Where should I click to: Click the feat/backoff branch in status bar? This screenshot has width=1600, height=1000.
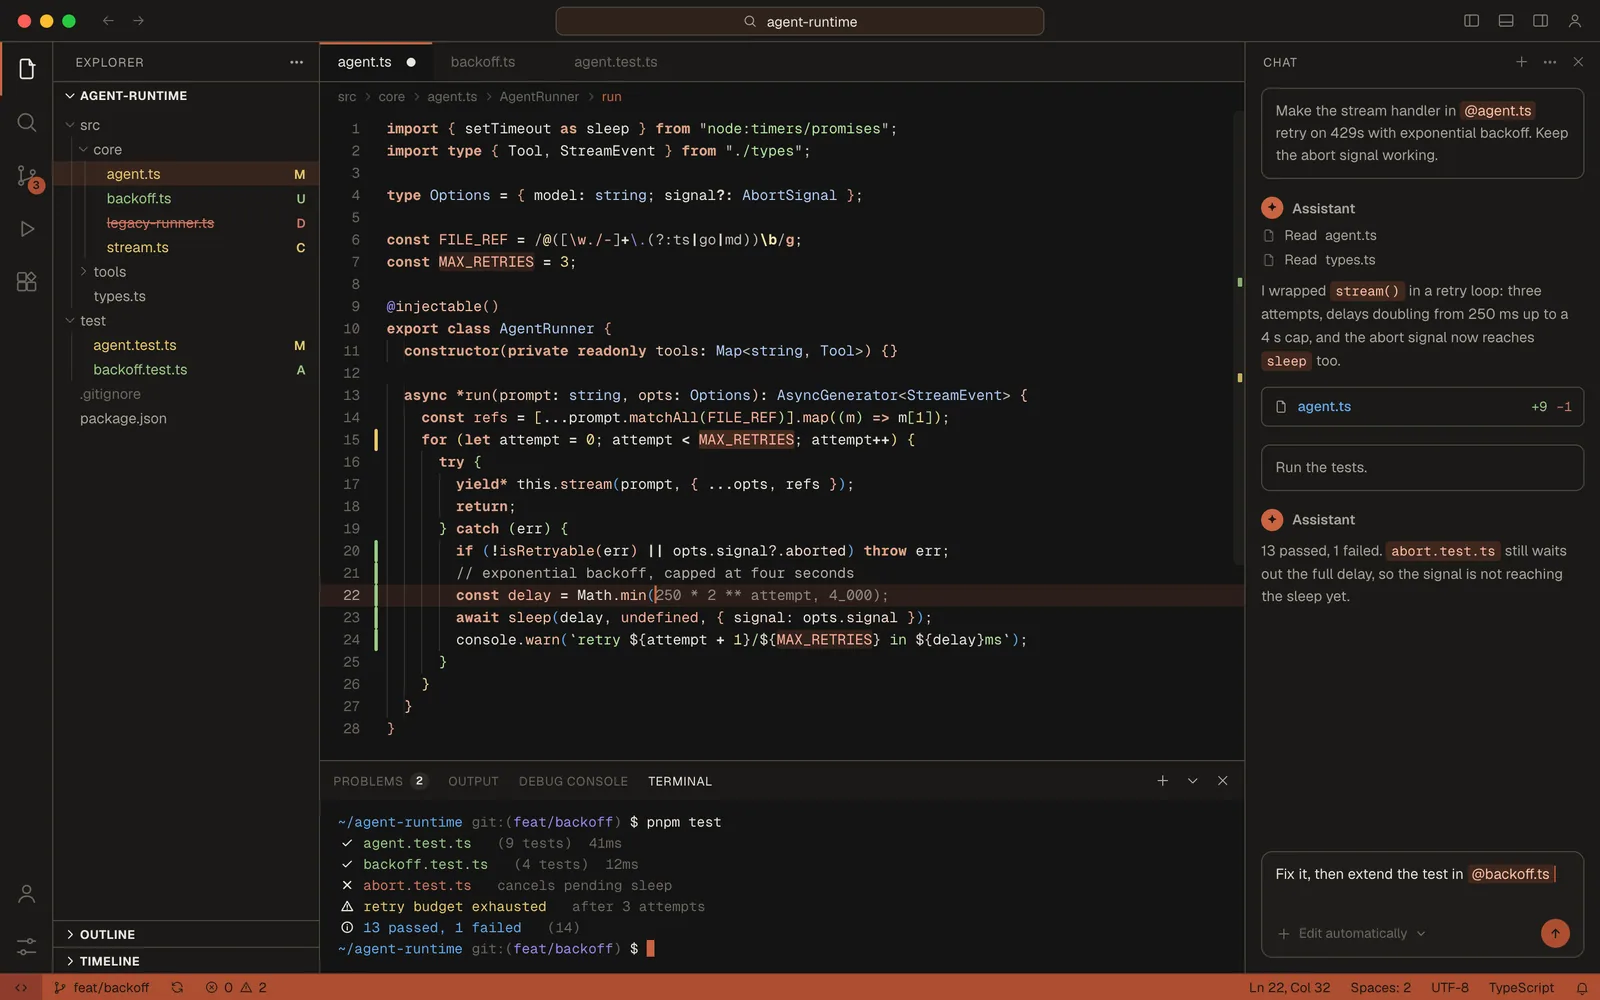tap(102, 988)
